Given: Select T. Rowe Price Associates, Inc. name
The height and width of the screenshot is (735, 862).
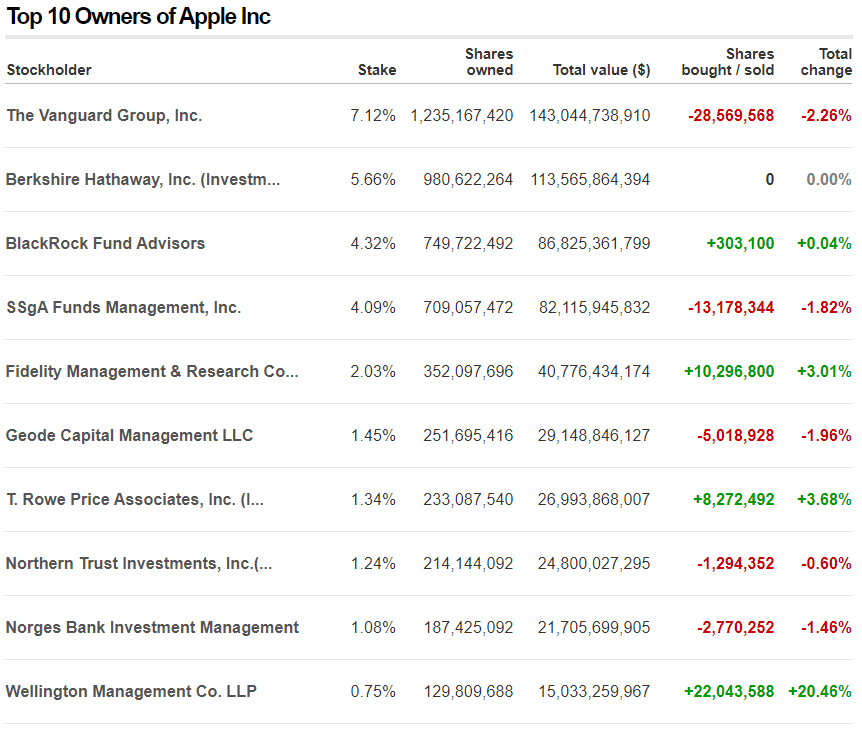Looking at the screenshot, I should (x=135, y=499).
